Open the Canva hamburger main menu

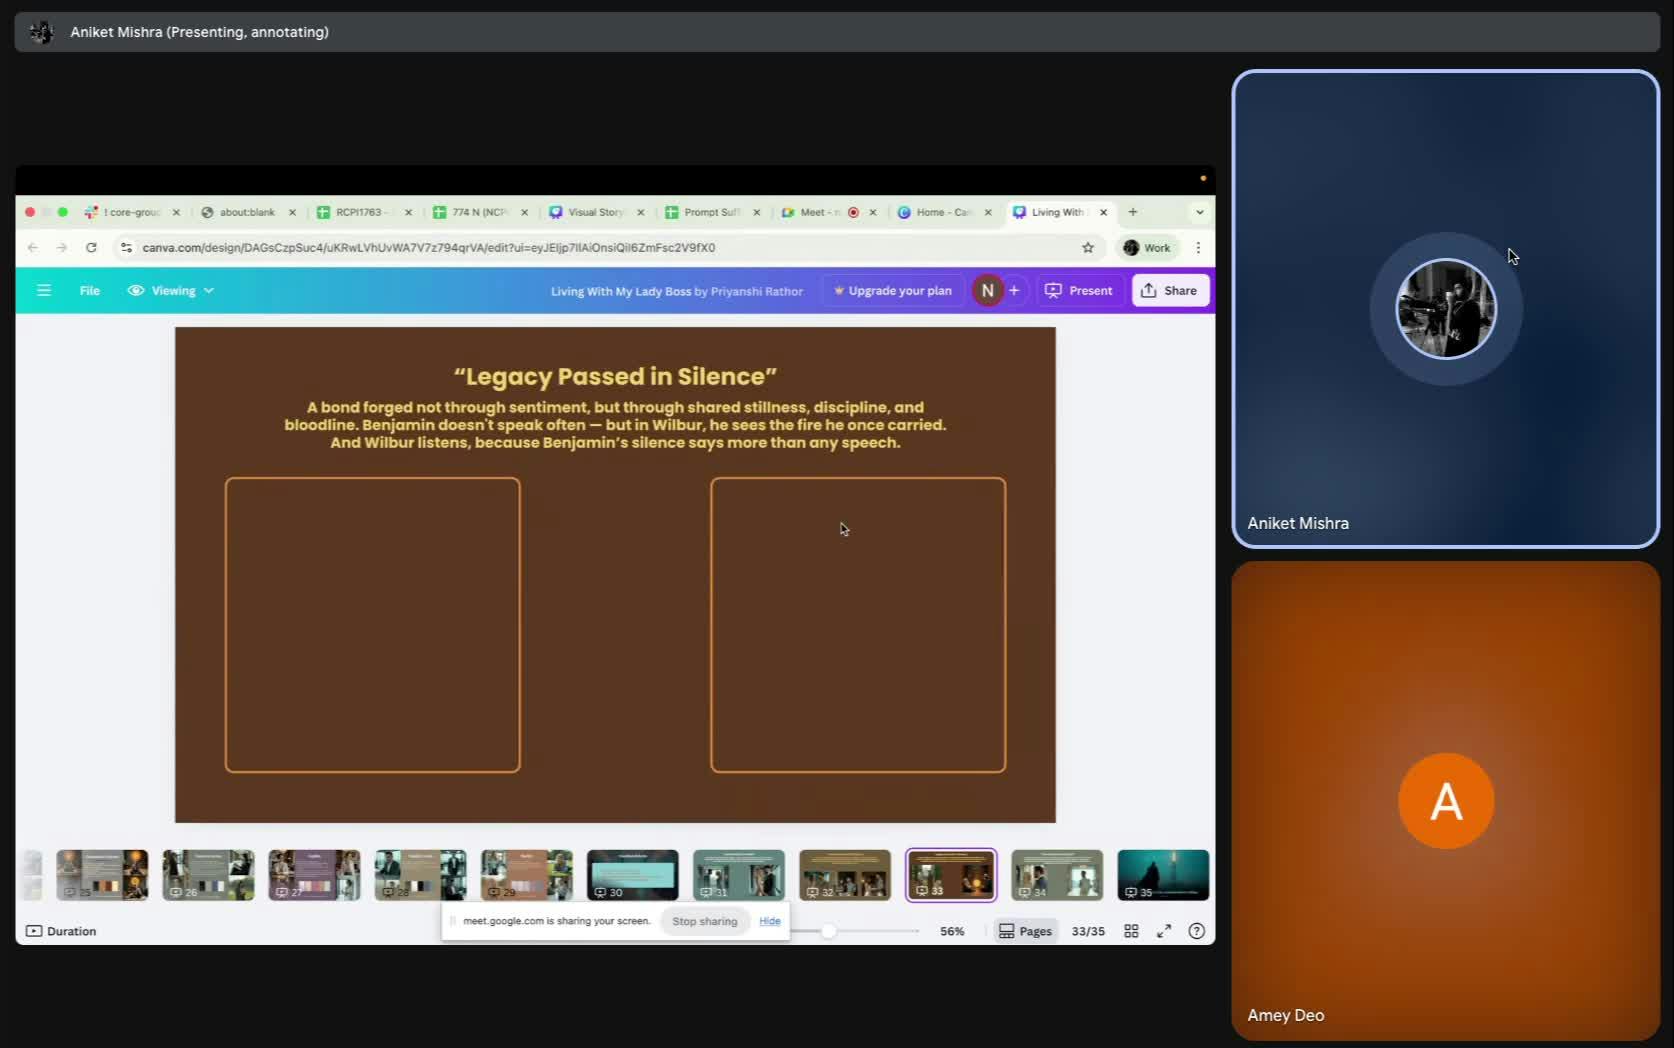click(x=44, y=291)
